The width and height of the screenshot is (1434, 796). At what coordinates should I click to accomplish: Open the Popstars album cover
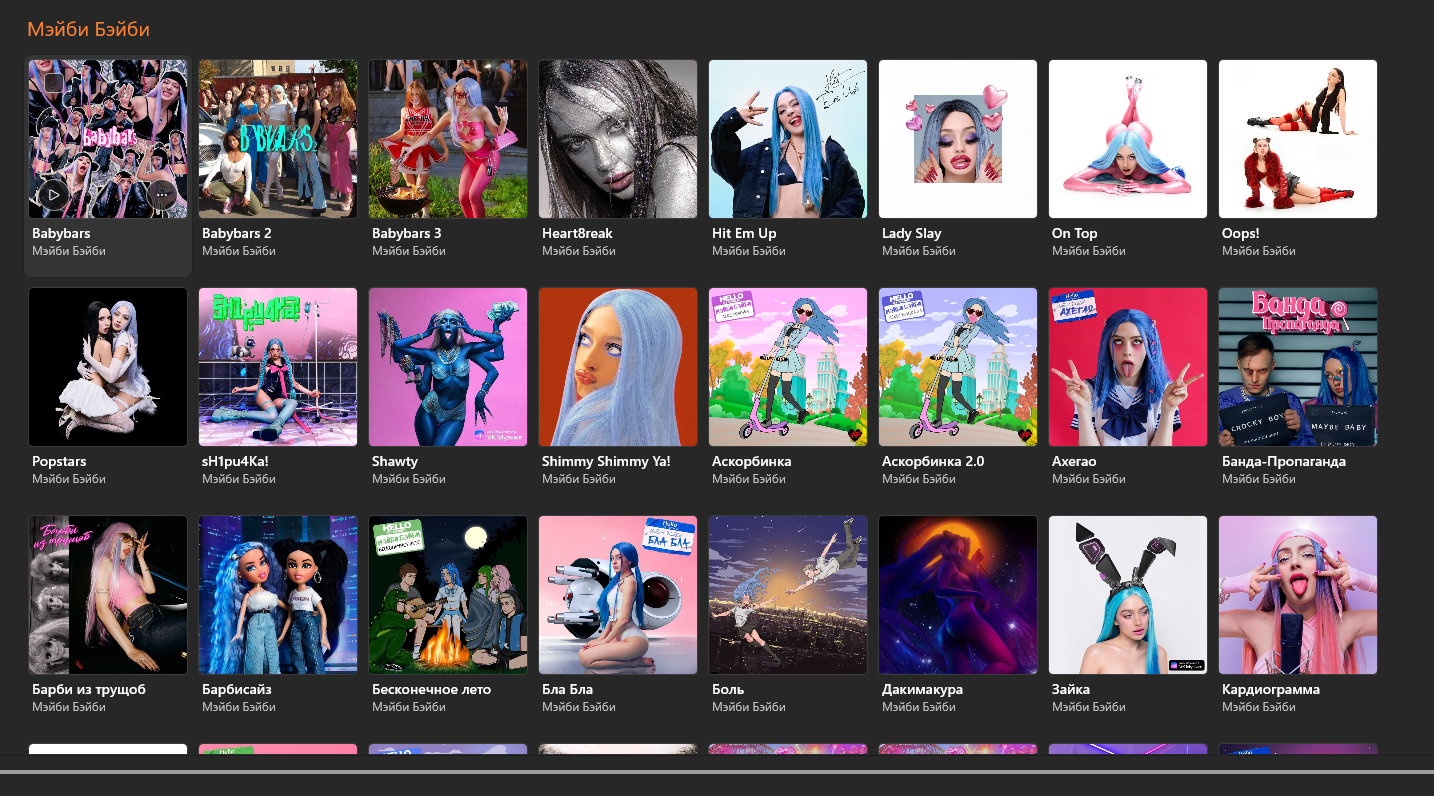click(x=108, y=367)
